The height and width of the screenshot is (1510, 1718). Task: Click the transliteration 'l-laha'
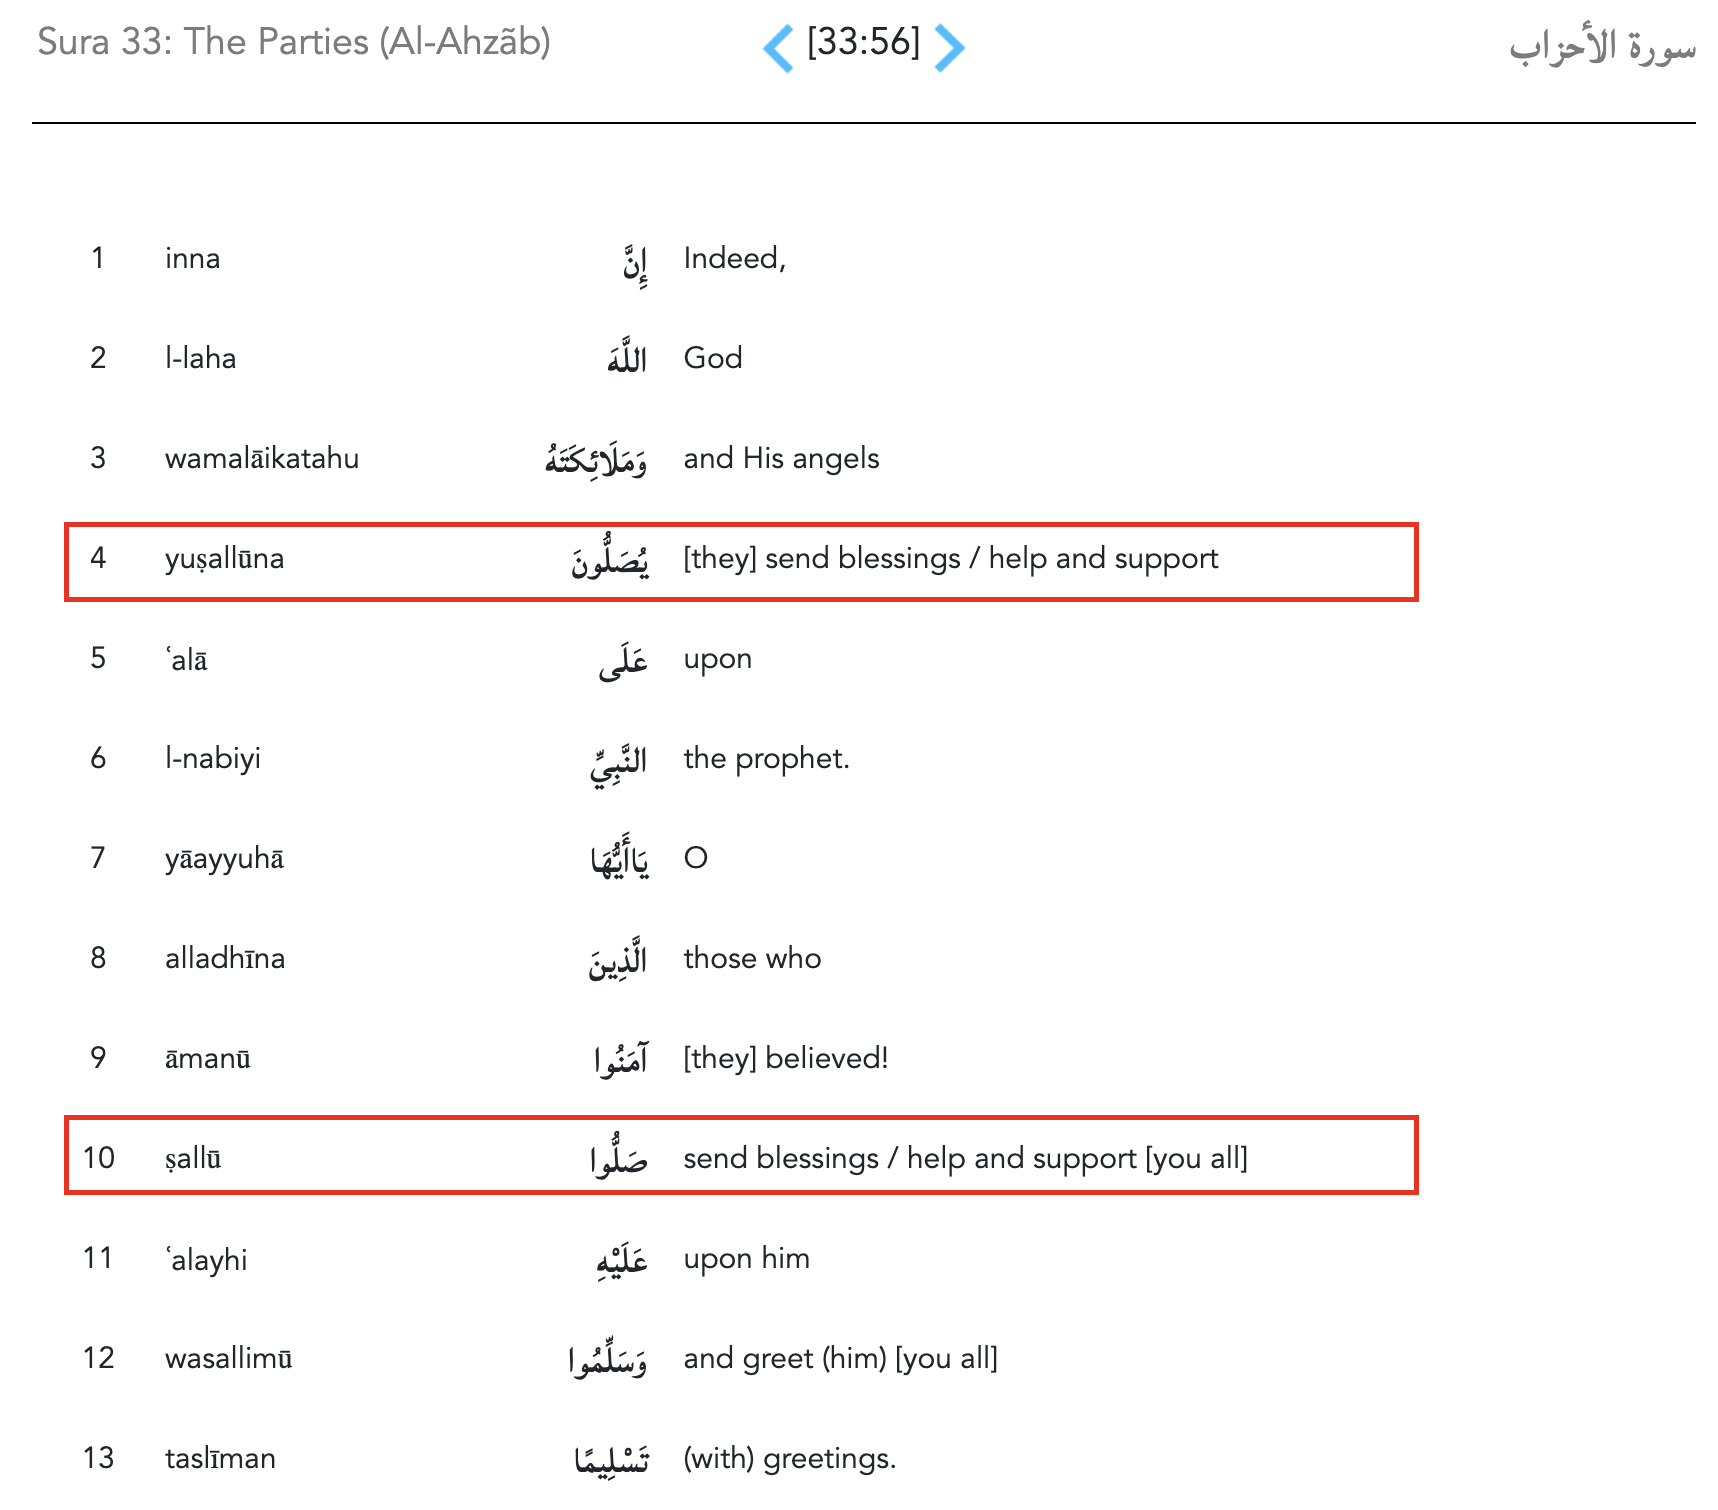tap(200, 359)
